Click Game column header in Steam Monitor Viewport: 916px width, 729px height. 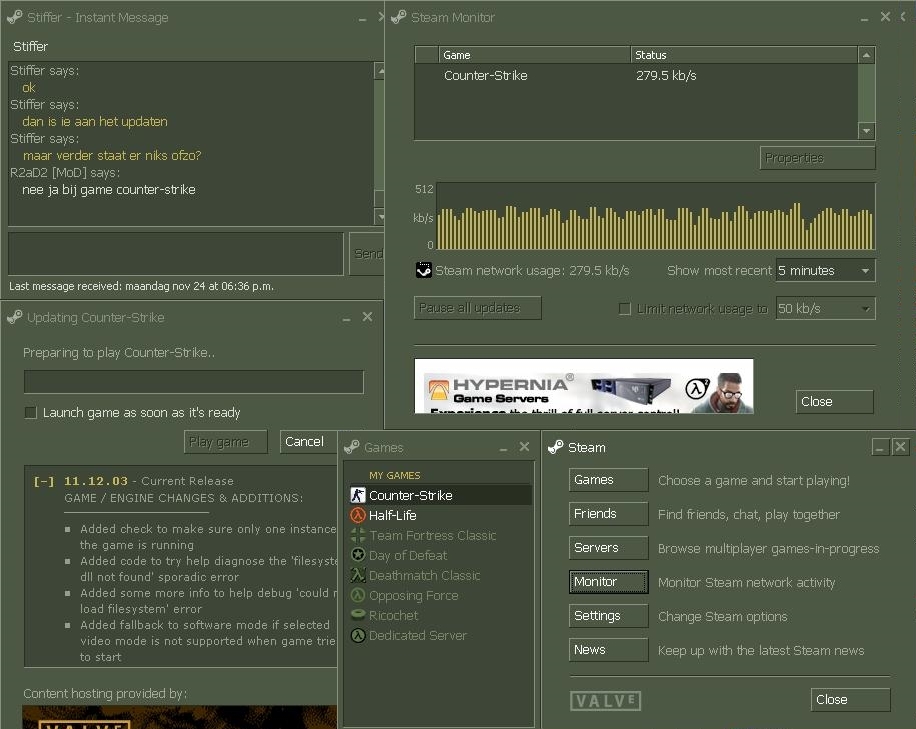pos(535,55)
